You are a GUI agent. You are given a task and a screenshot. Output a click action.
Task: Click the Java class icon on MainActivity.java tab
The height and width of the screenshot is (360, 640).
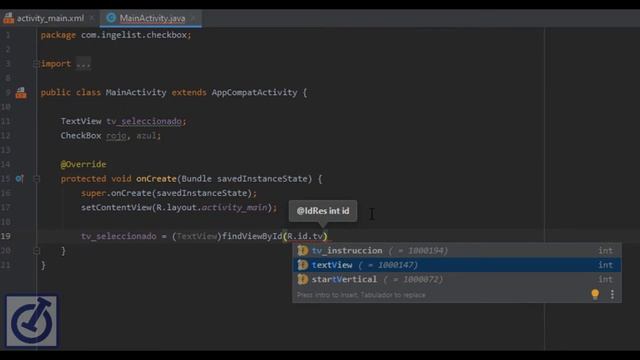(x=111, y=18)
